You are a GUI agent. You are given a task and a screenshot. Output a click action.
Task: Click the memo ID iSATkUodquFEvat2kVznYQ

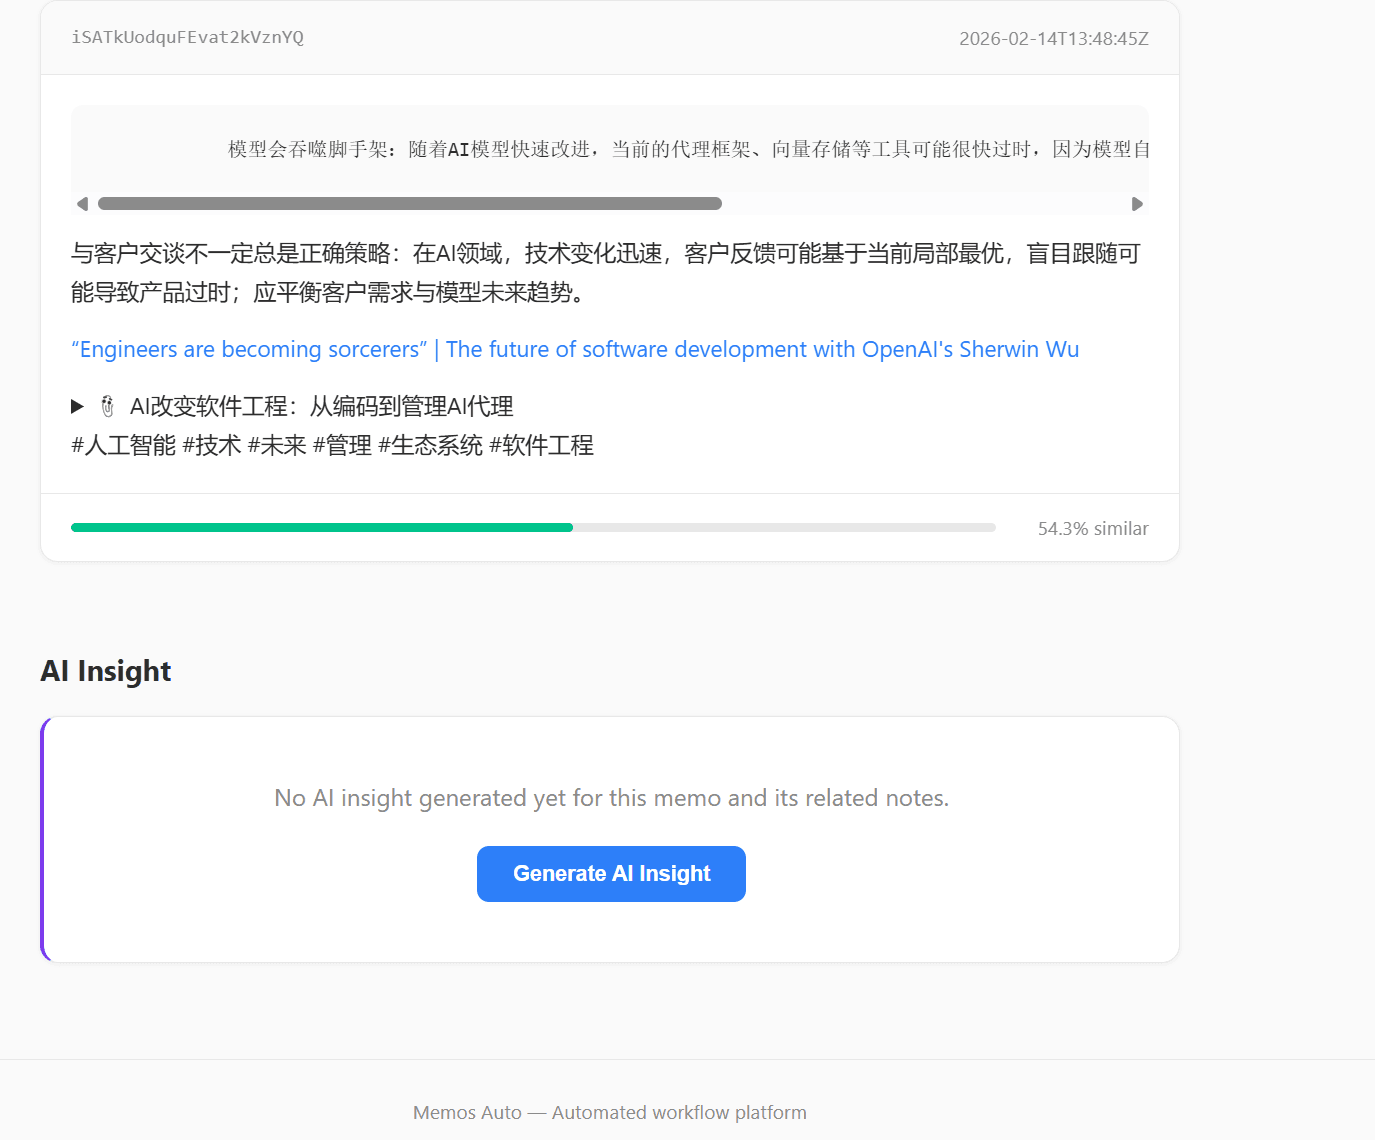tap(186, 37)
